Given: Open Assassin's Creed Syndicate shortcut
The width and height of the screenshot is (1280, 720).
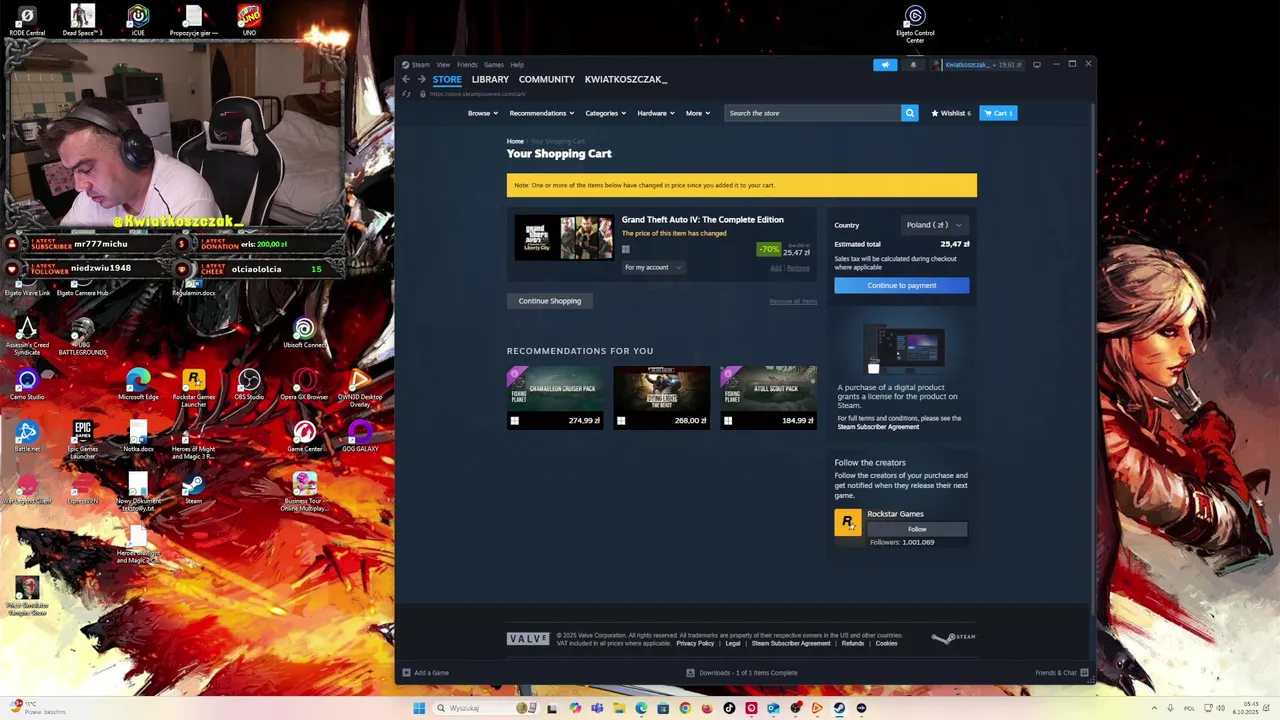Looking at the screenshot, I should (27, 337).
